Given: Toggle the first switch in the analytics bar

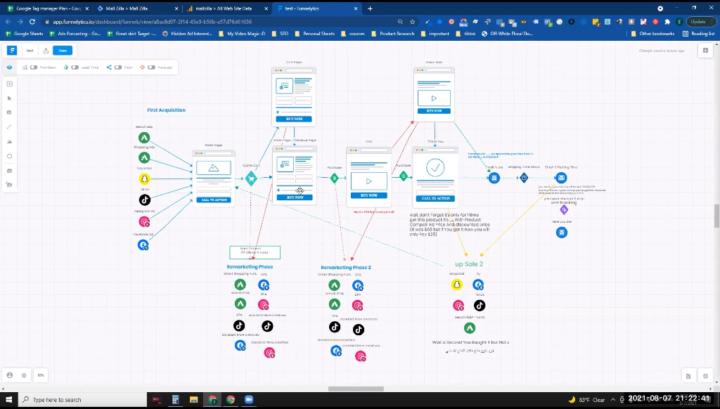Looking at the screenshot, I should 34,67.
